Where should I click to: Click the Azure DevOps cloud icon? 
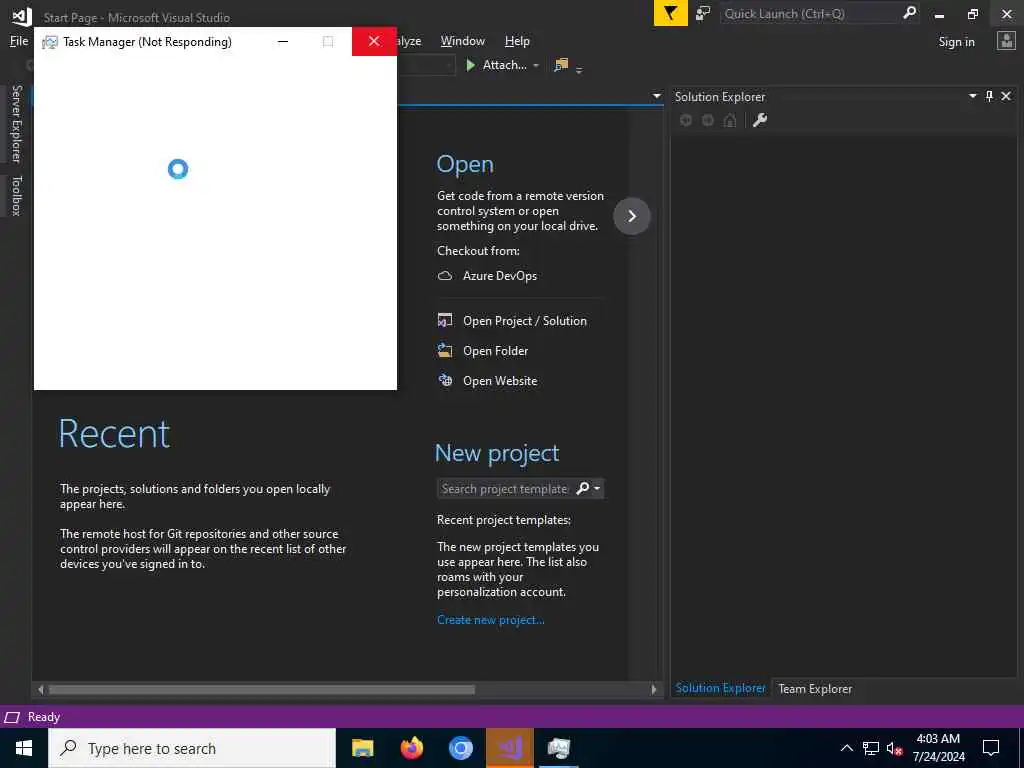click(445, 276)
